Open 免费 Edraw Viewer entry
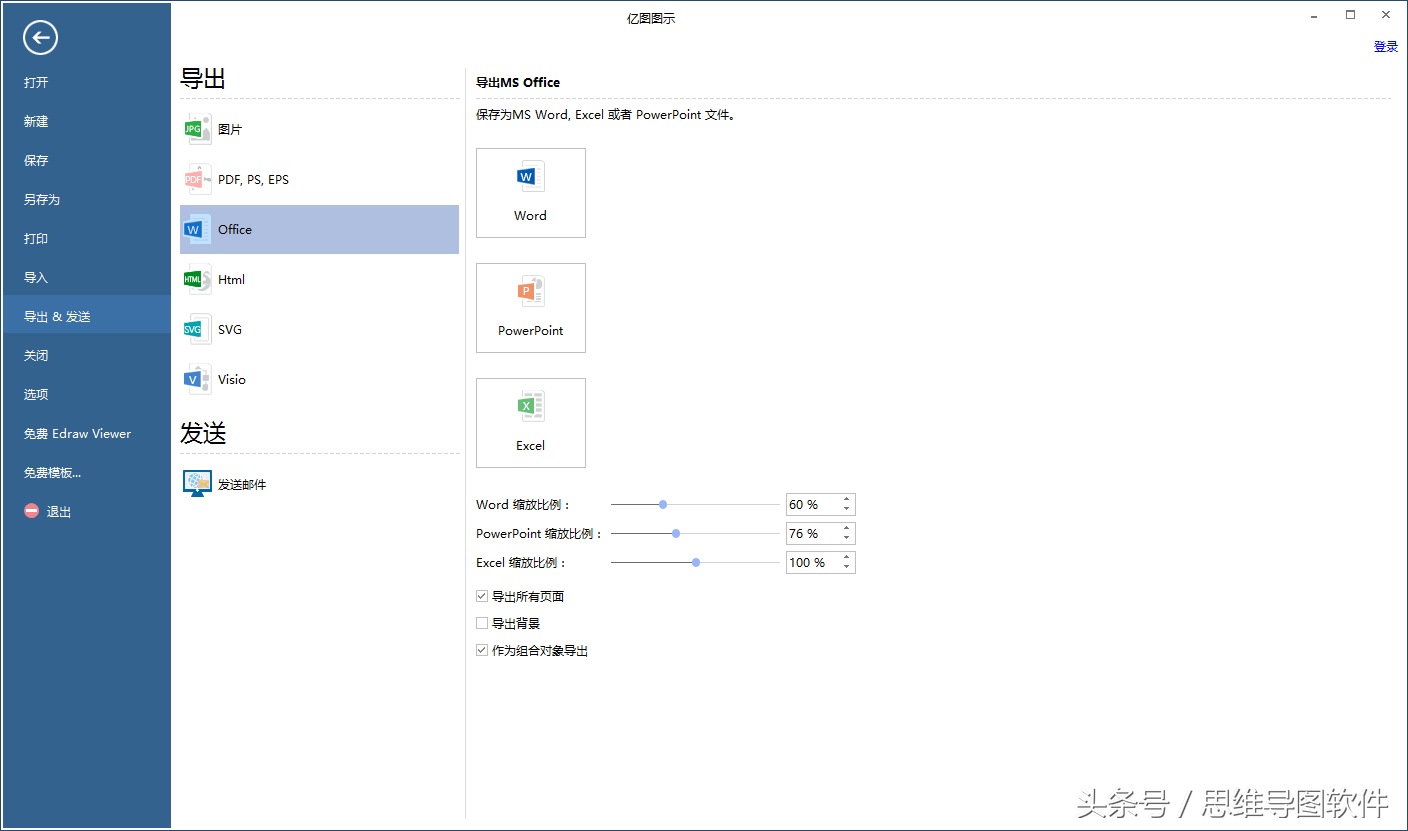 (86, 433)
